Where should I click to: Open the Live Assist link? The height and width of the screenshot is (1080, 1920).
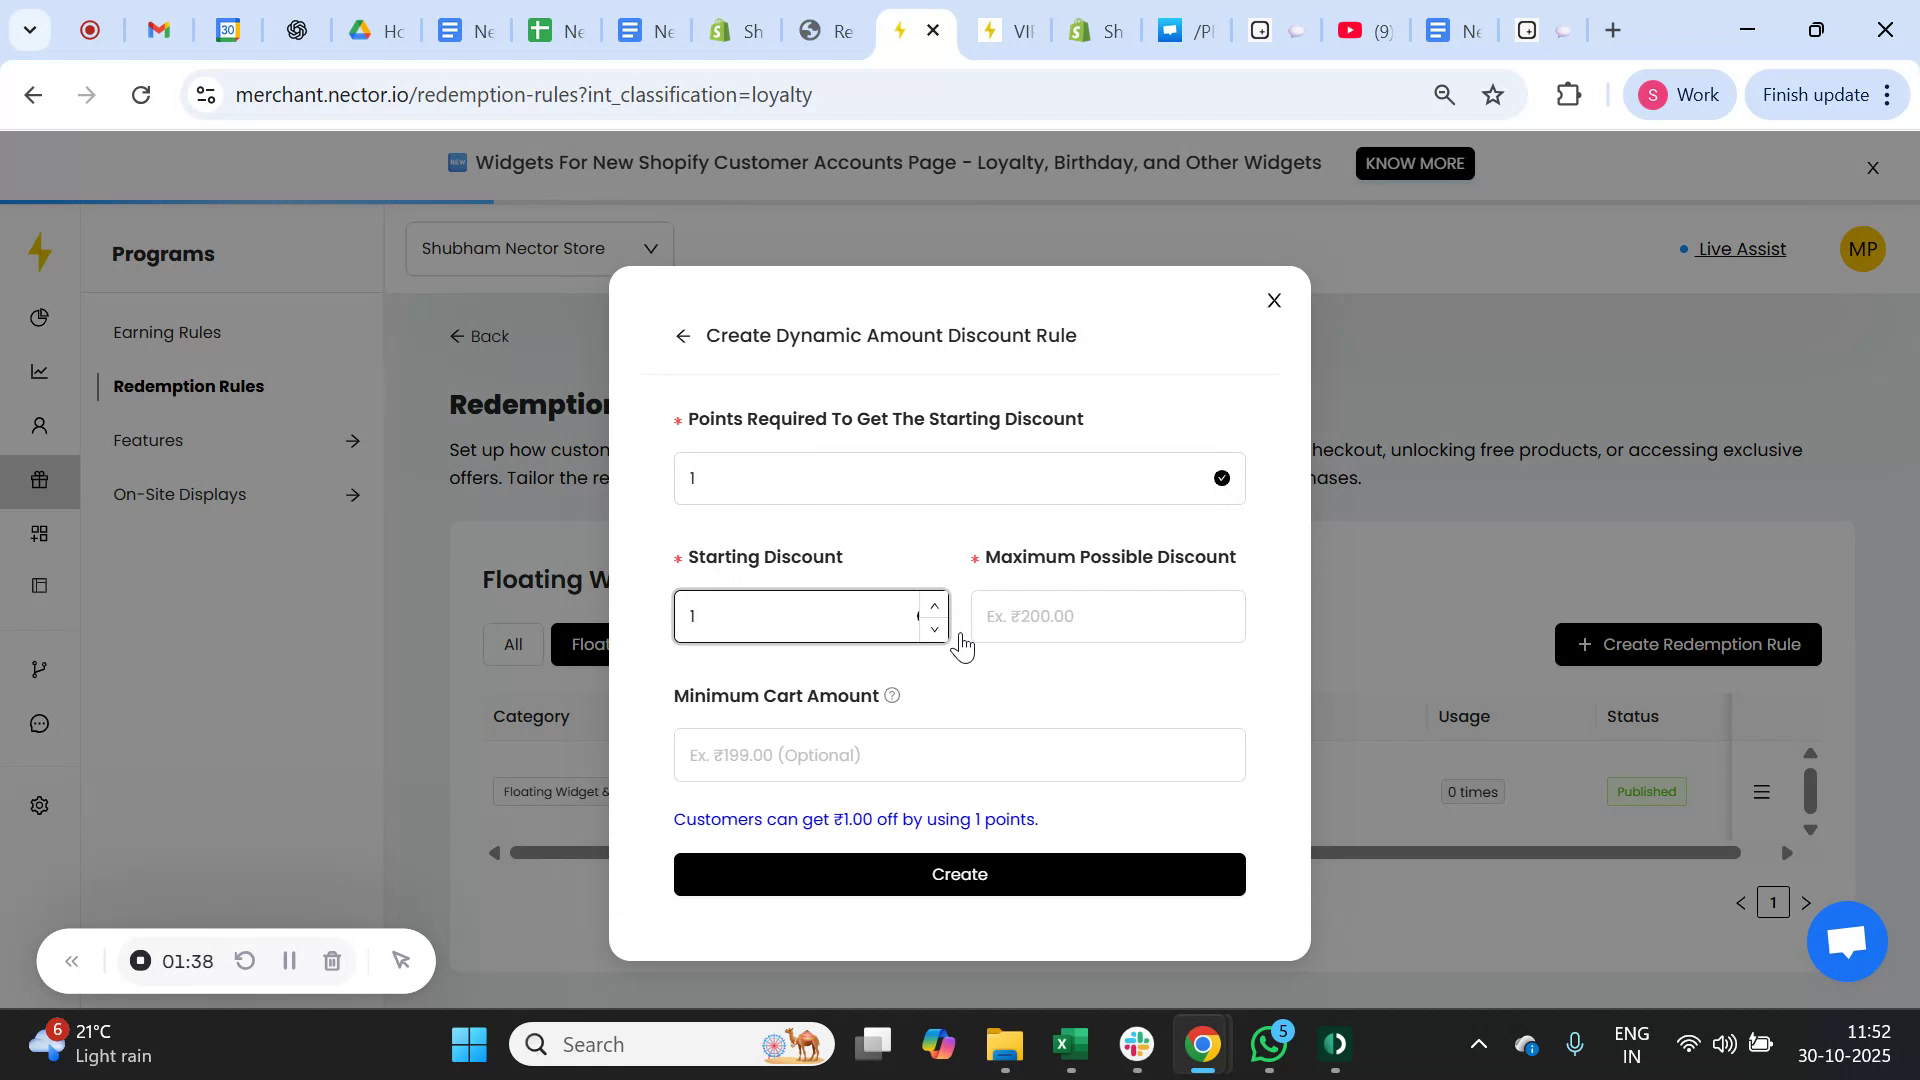tap(1741, 249)
